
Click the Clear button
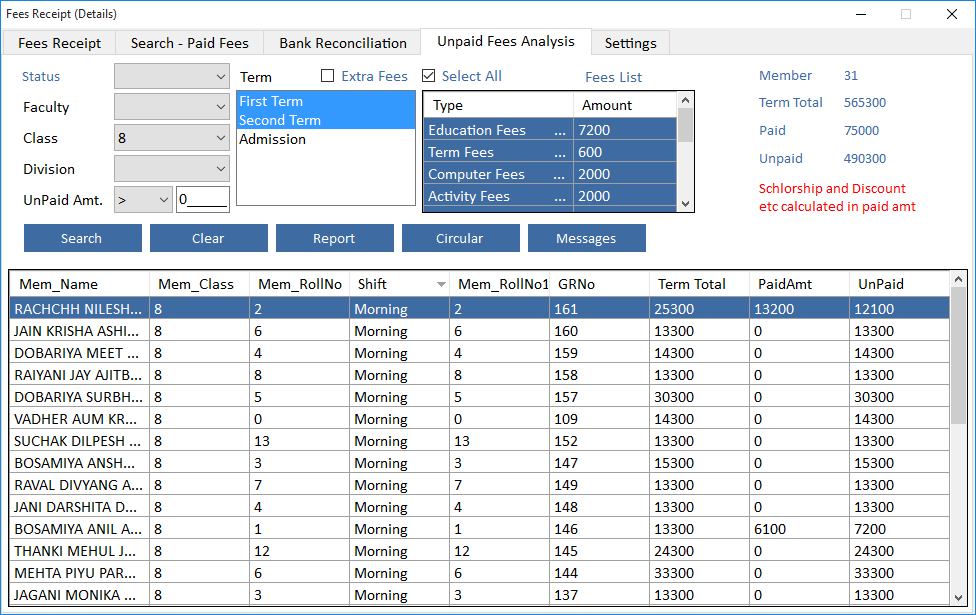(209, 238)
